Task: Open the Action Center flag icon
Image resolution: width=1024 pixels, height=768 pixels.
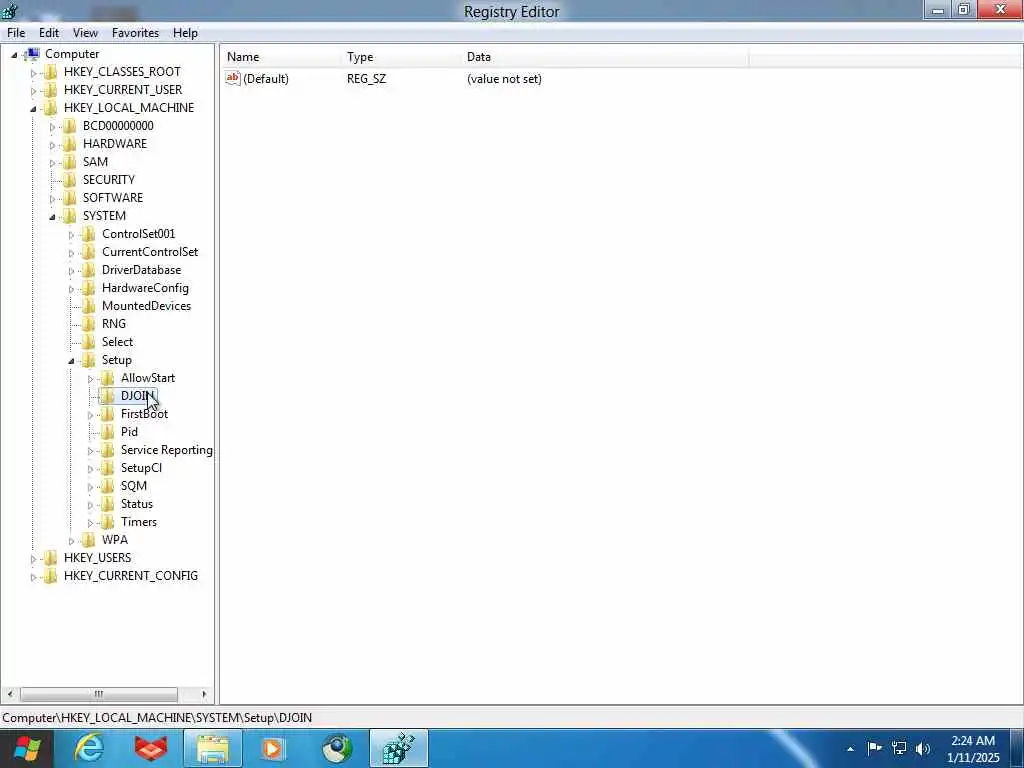Action: pyautogui.click(x=874, y=748)
